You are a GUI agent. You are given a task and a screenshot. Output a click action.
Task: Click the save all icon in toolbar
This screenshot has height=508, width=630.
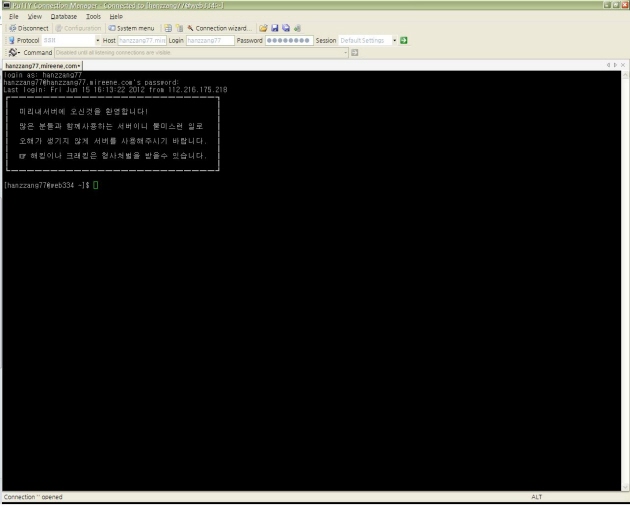click(285, 28)
